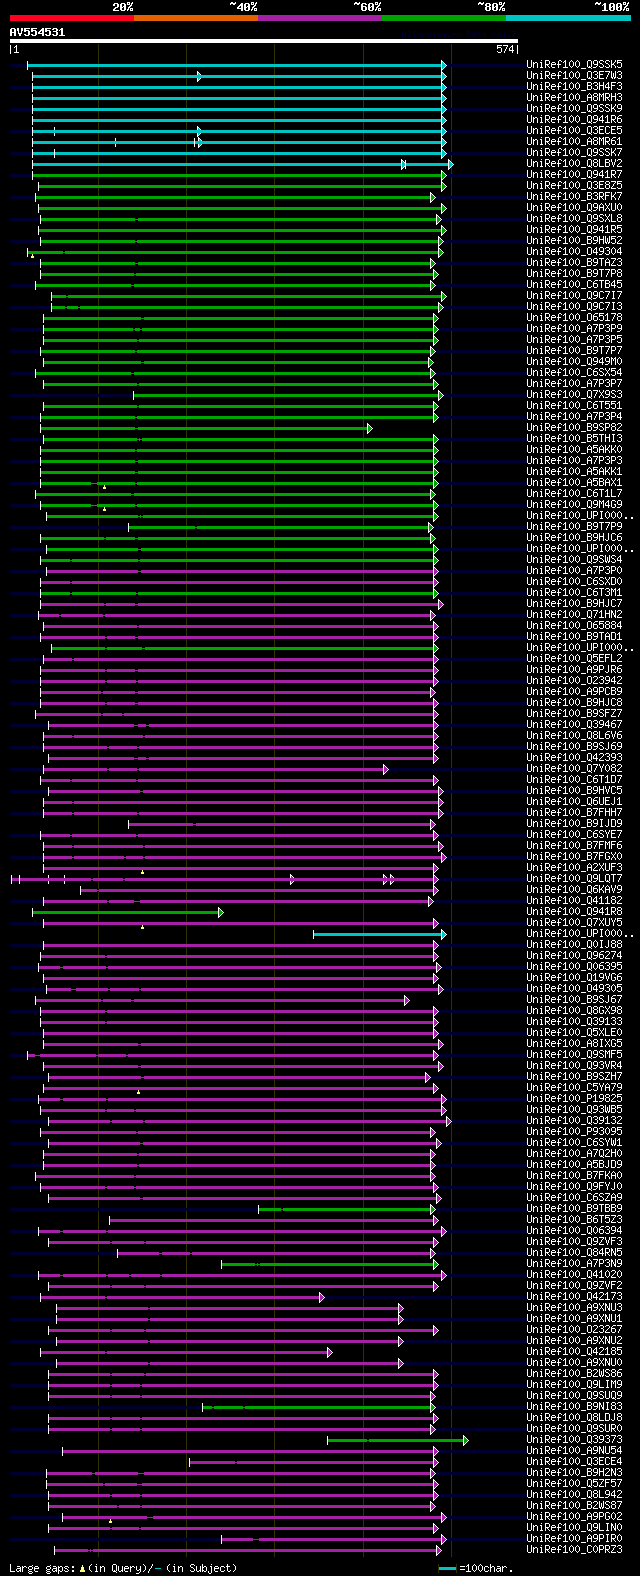This screenshot has width=640, height=1576.
Task: Click label UniRef100_B7FGX0
Action: 574,856
